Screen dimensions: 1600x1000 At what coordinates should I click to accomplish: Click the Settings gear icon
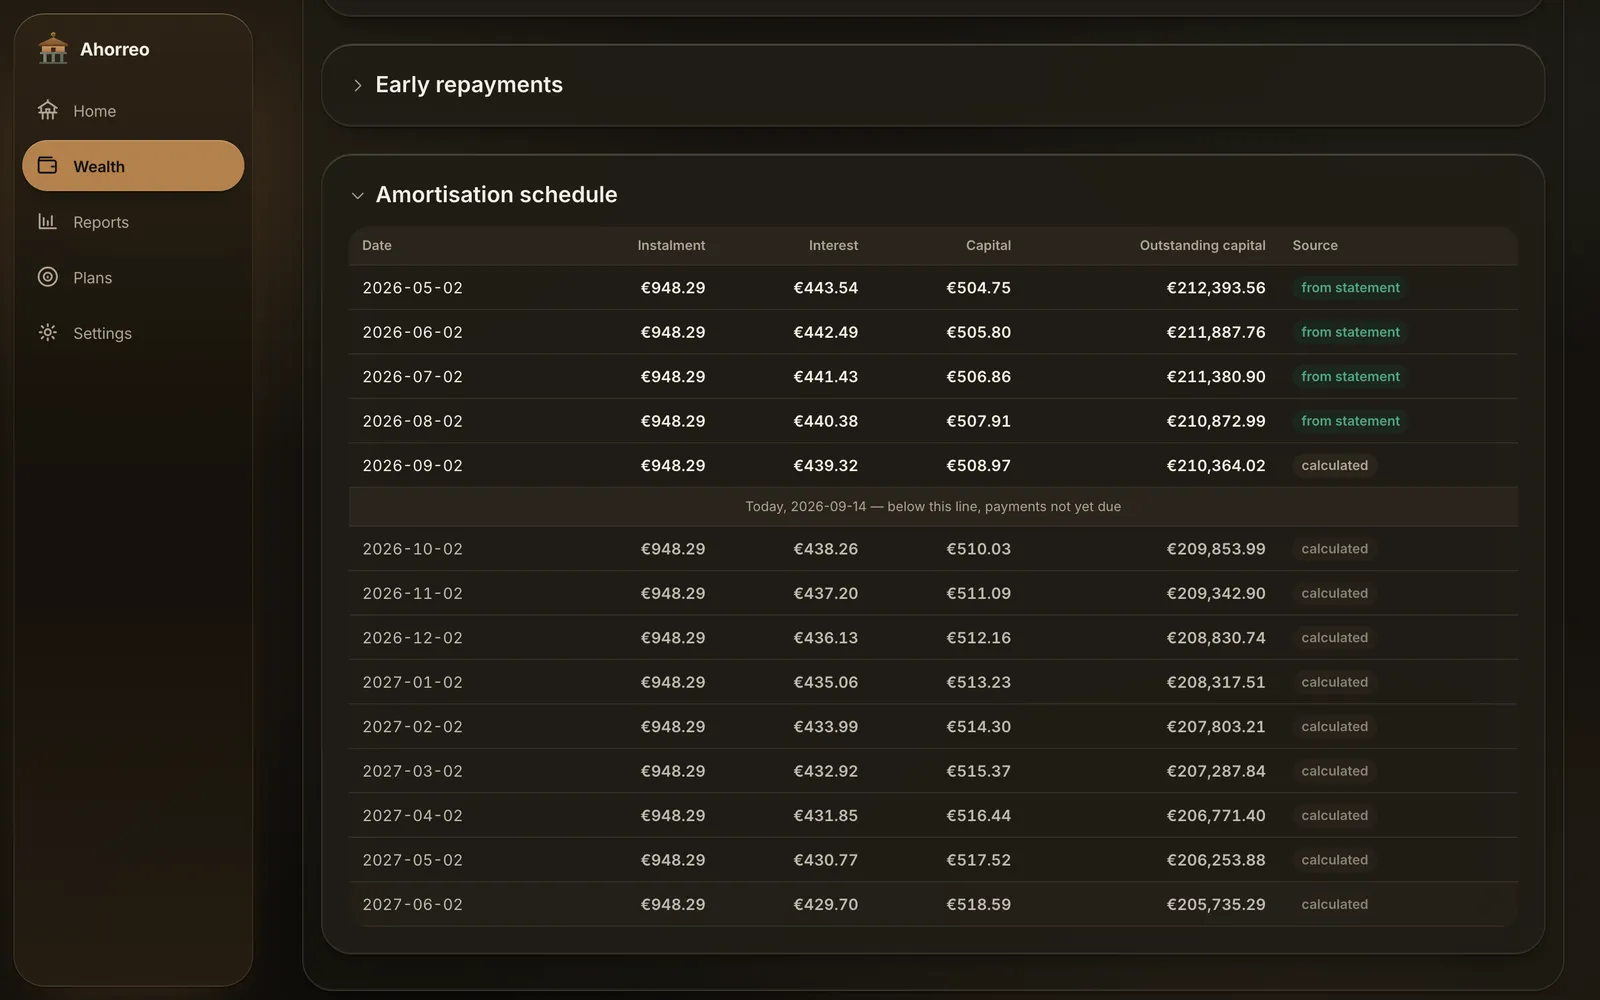click(x=48, y=332)
